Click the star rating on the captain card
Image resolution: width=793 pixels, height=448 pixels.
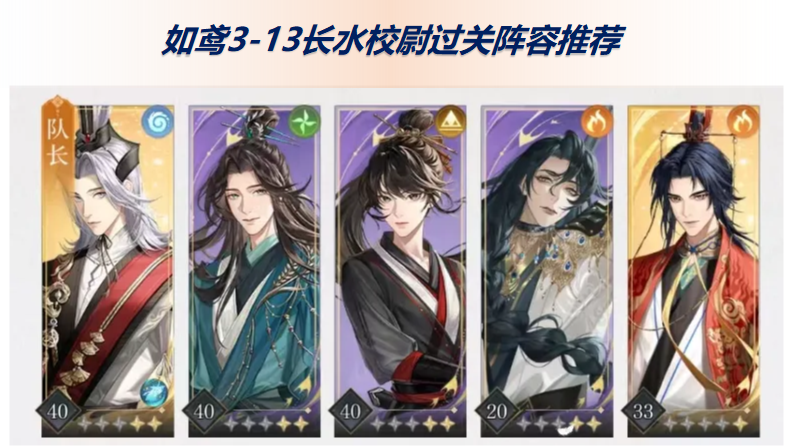coord(120,424)
